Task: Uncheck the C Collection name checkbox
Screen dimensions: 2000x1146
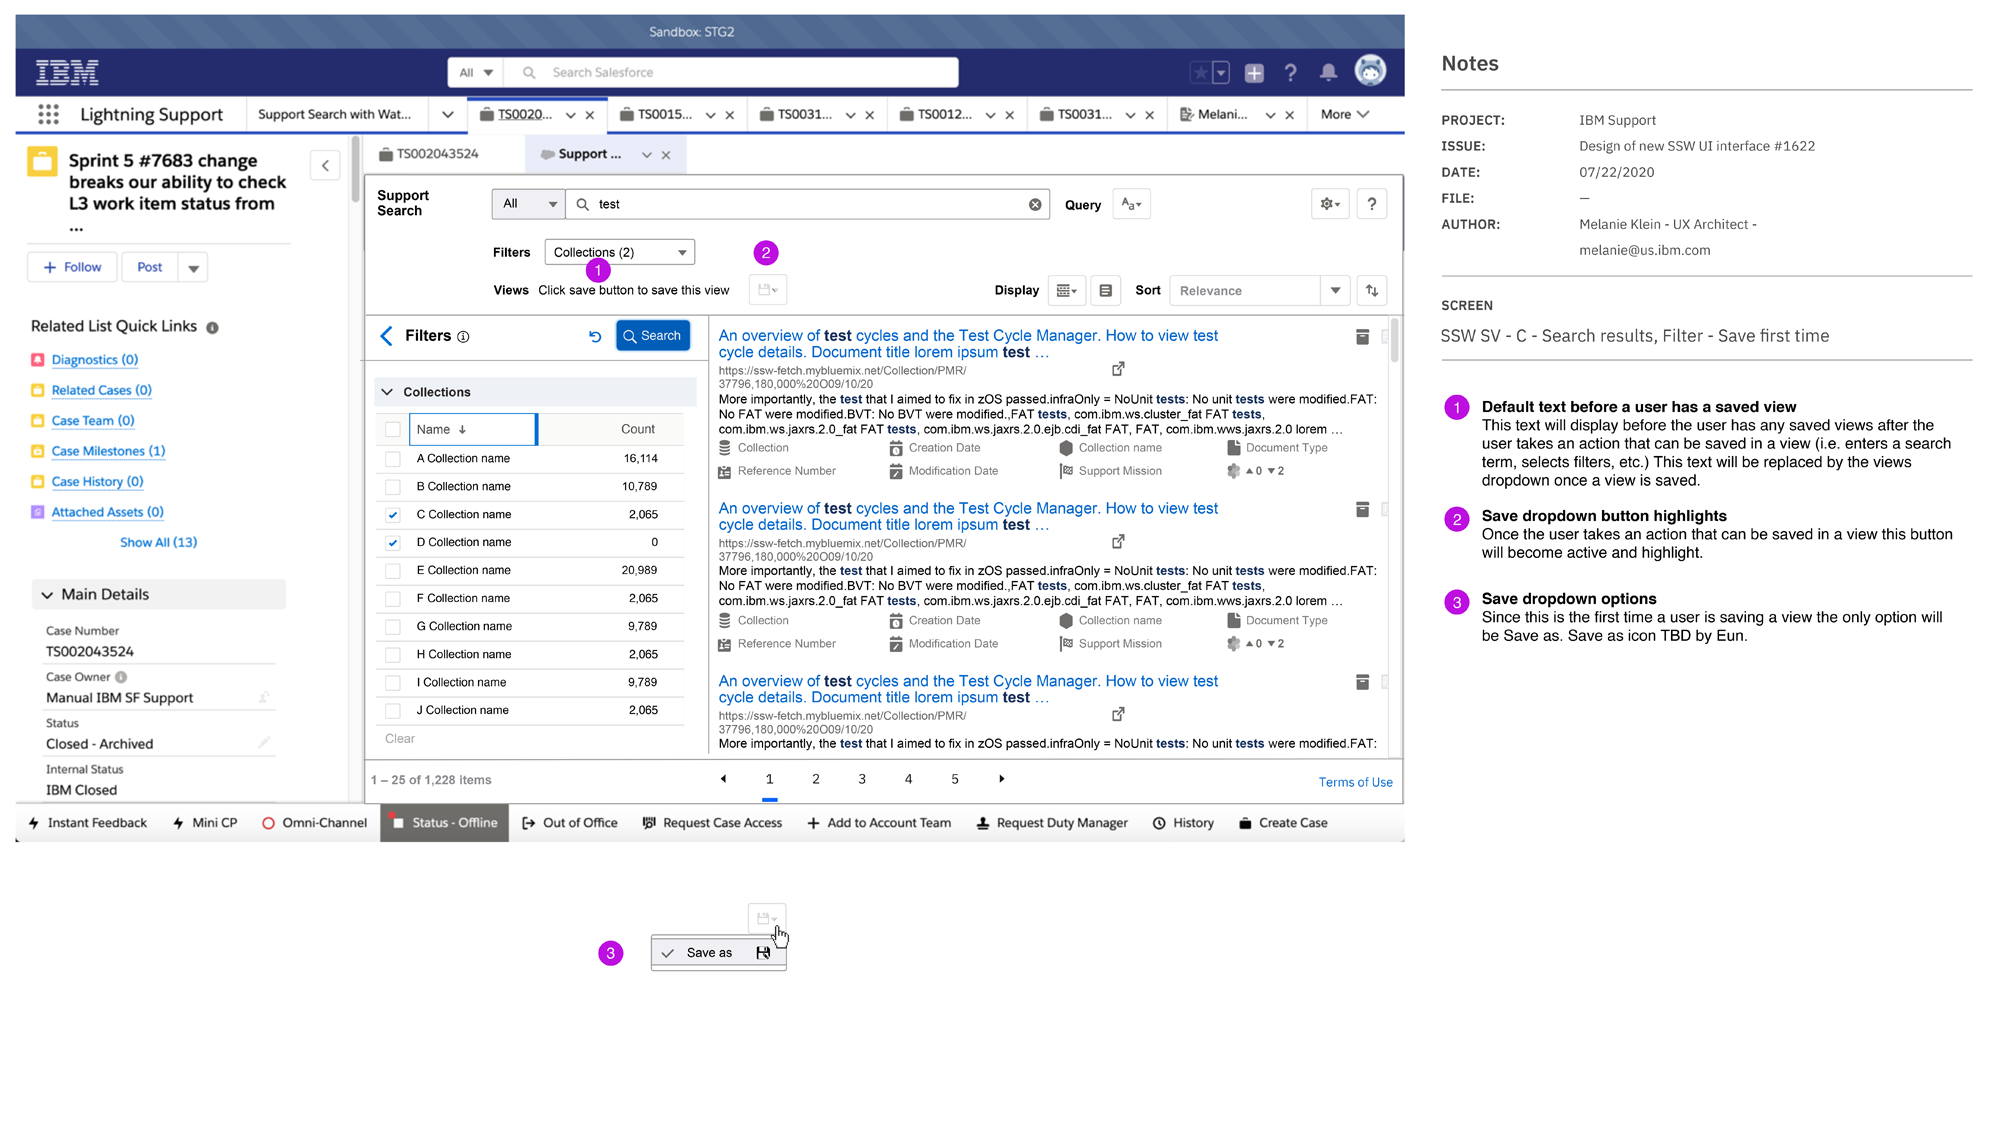Action: (x=393, y=515)
